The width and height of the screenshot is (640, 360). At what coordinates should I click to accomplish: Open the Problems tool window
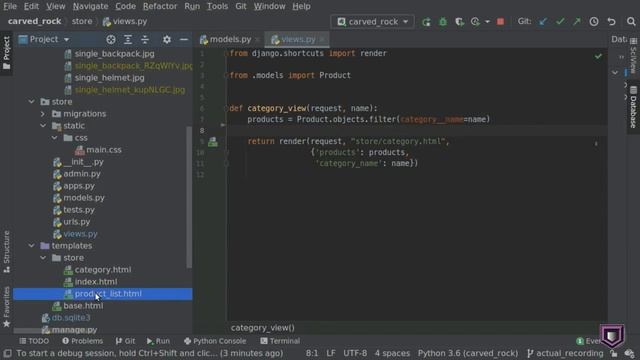(x=82, y=341)
